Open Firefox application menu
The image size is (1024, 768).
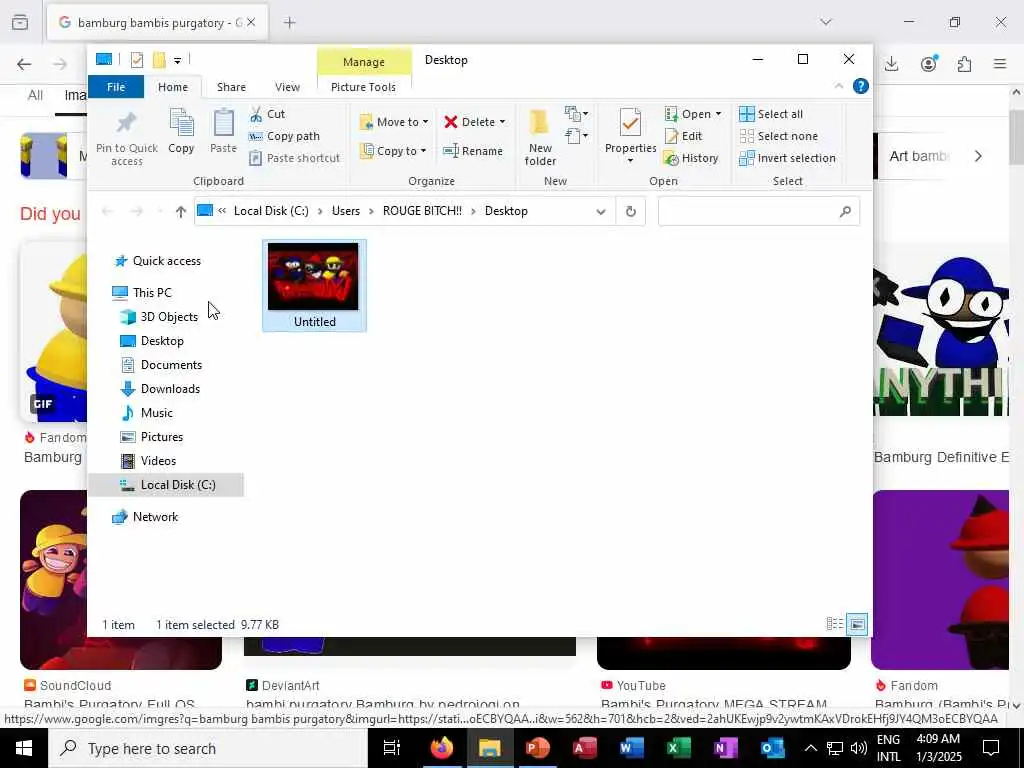[1000, 64]
